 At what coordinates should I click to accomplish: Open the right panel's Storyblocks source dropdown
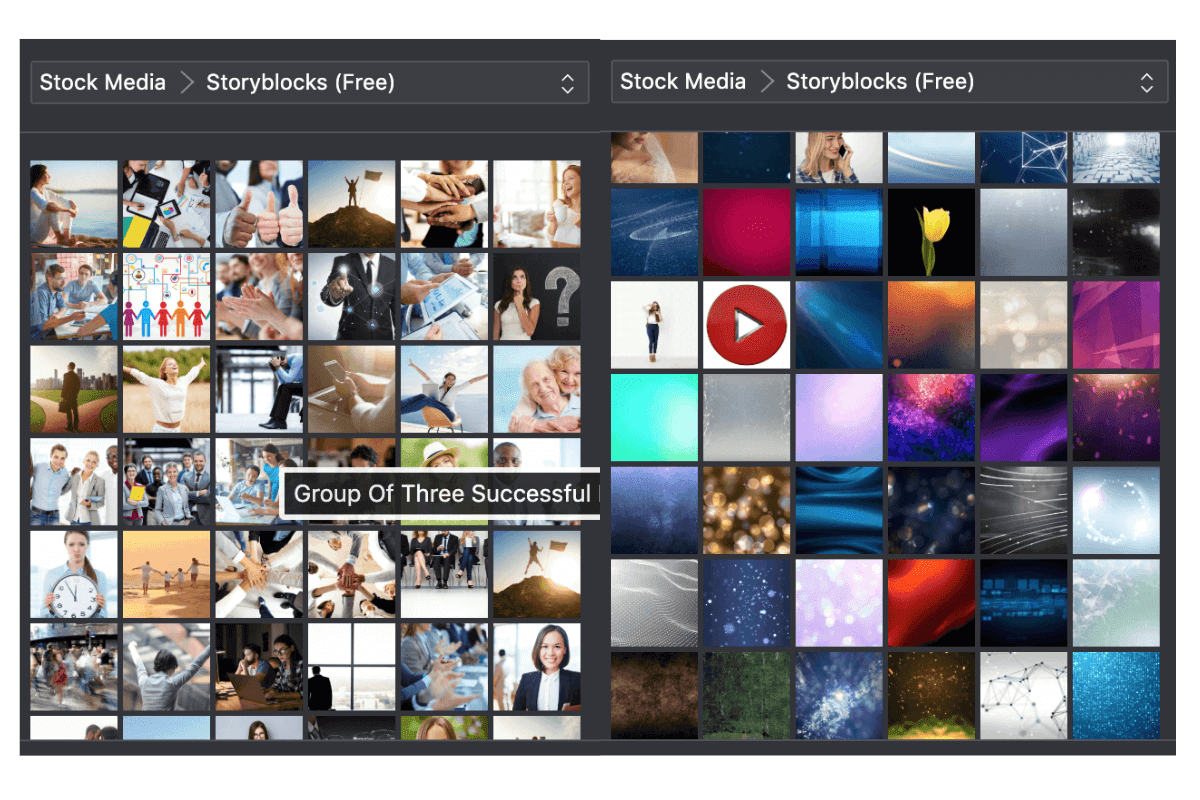coord(889,81)
